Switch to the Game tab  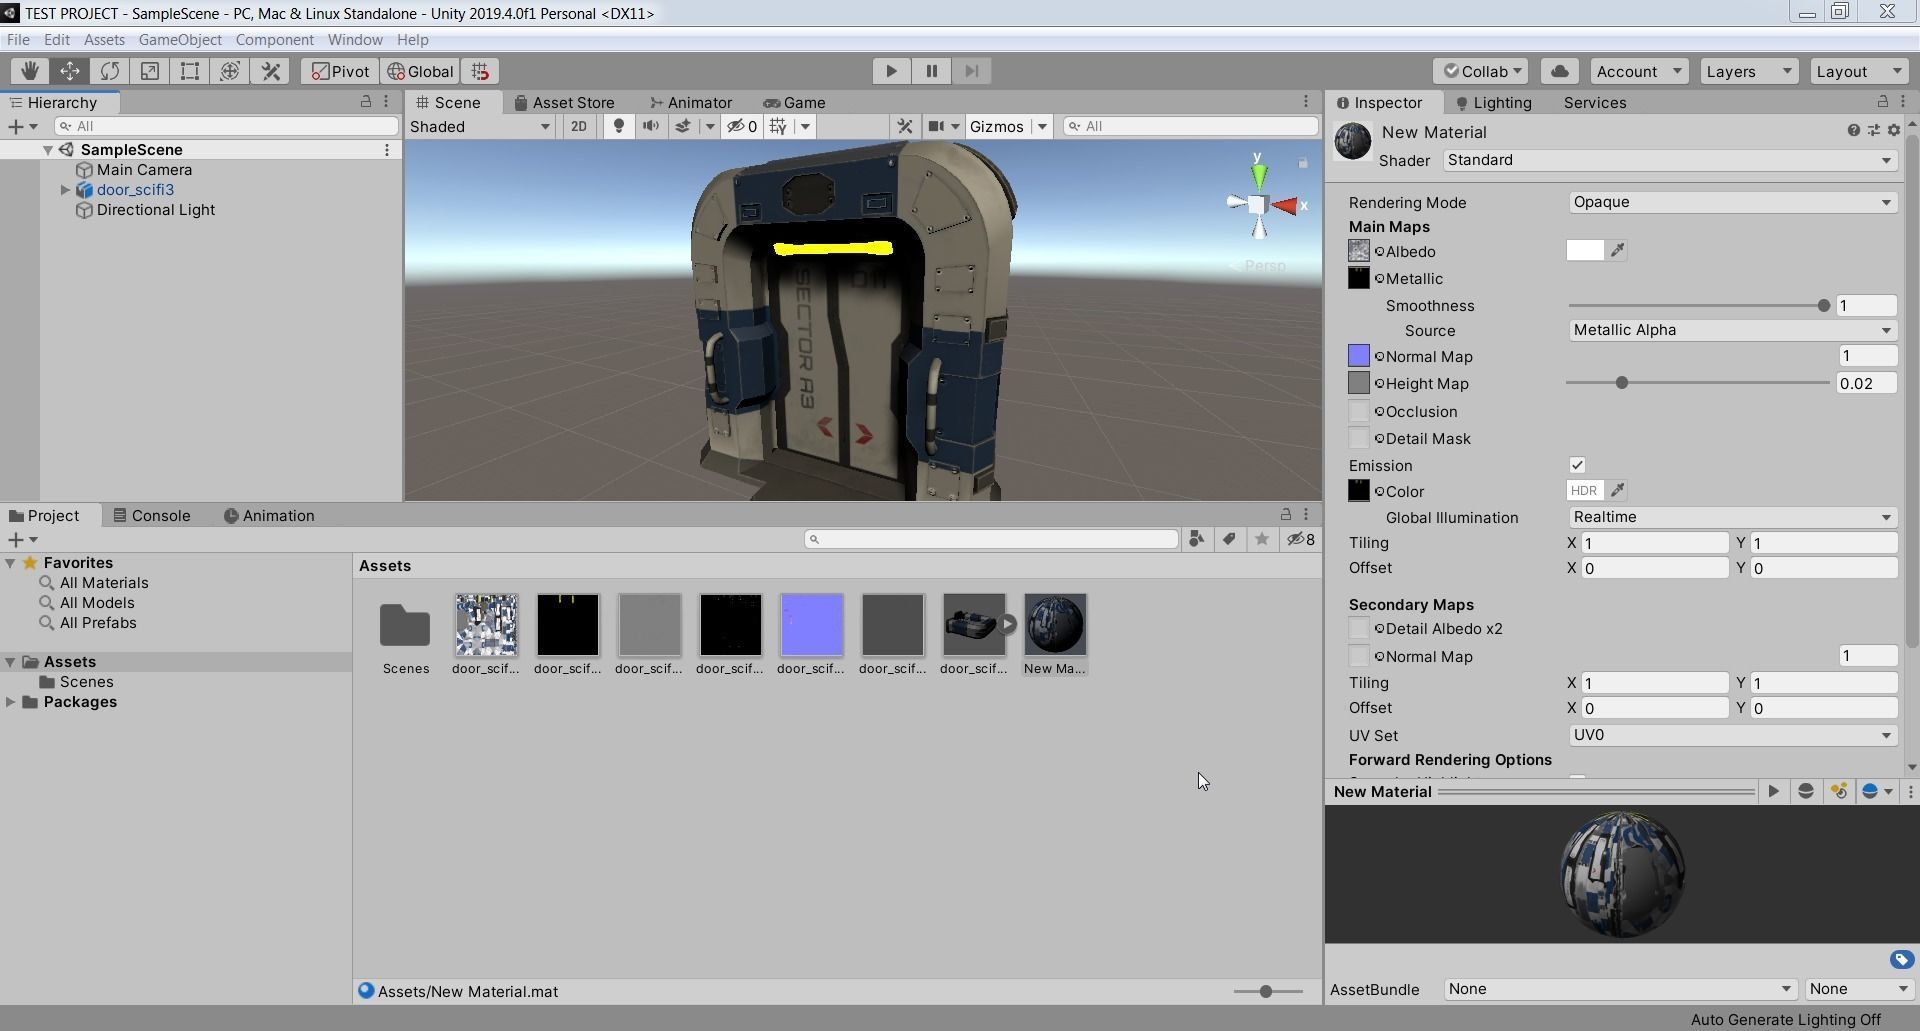[794, 102]
